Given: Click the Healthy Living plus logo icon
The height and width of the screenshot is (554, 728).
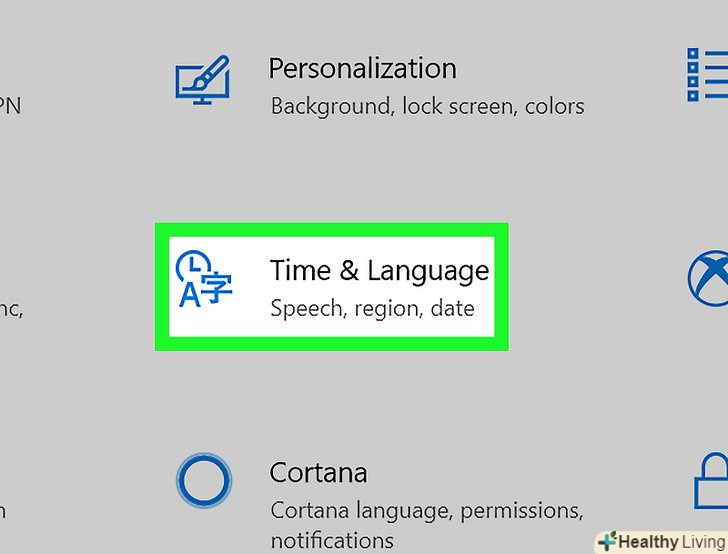Looking at the screenshot, I should click(606, 541).
